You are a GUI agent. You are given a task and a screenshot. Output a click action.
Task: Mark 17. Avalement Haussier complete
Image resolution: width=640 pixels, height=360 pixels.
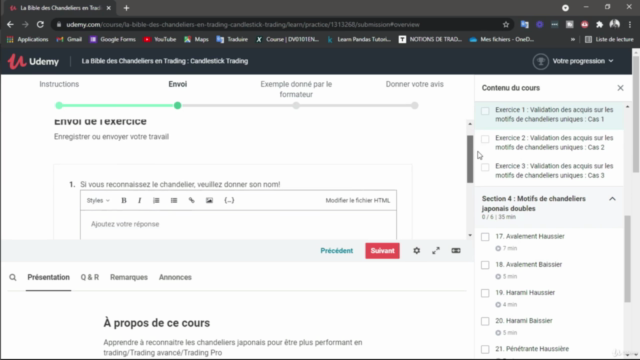click(485, 237)
